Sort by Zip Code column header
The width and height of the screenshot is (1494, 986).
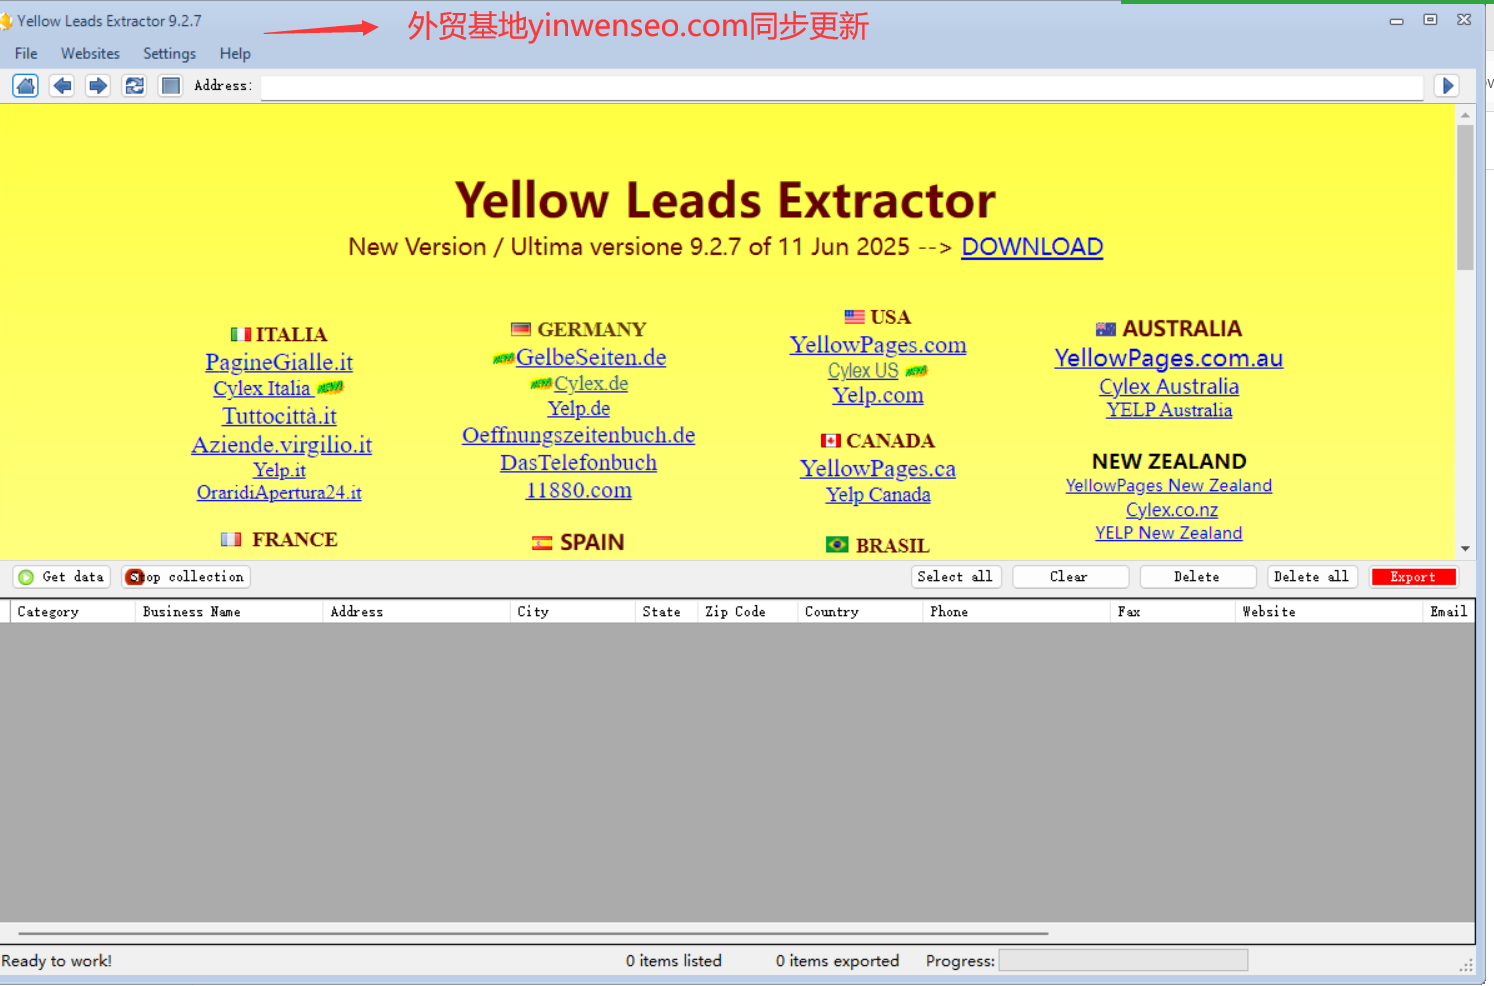tap(747, 612)
